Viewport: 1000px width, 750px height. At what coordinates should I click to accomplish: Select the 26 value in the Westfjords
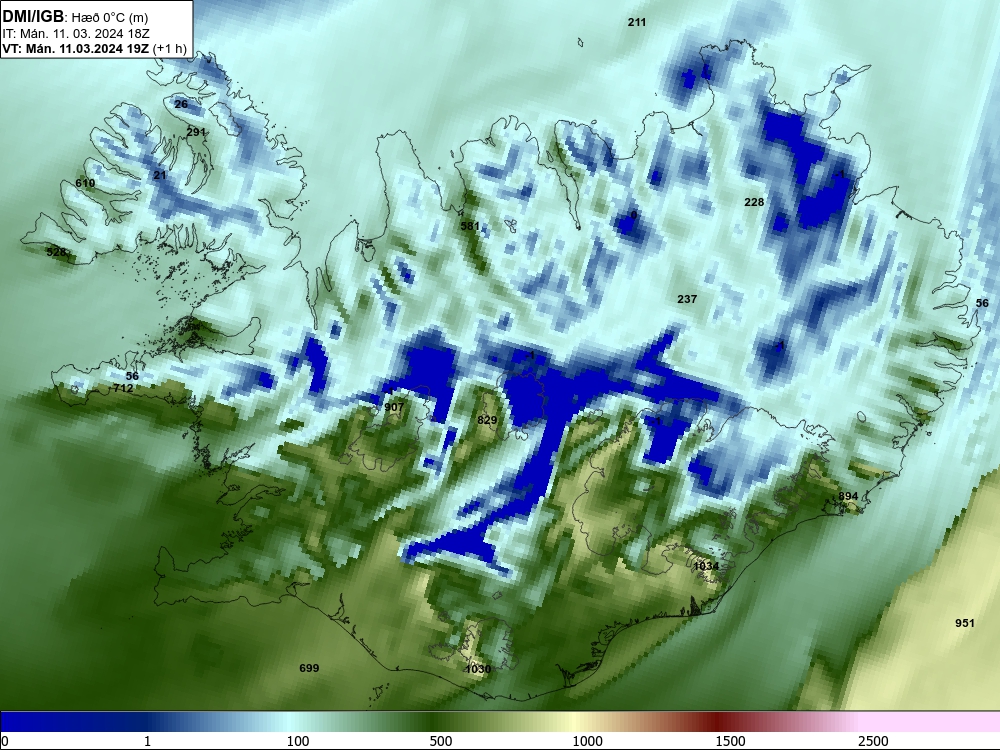pyautogui.click(x=181, y=105)
